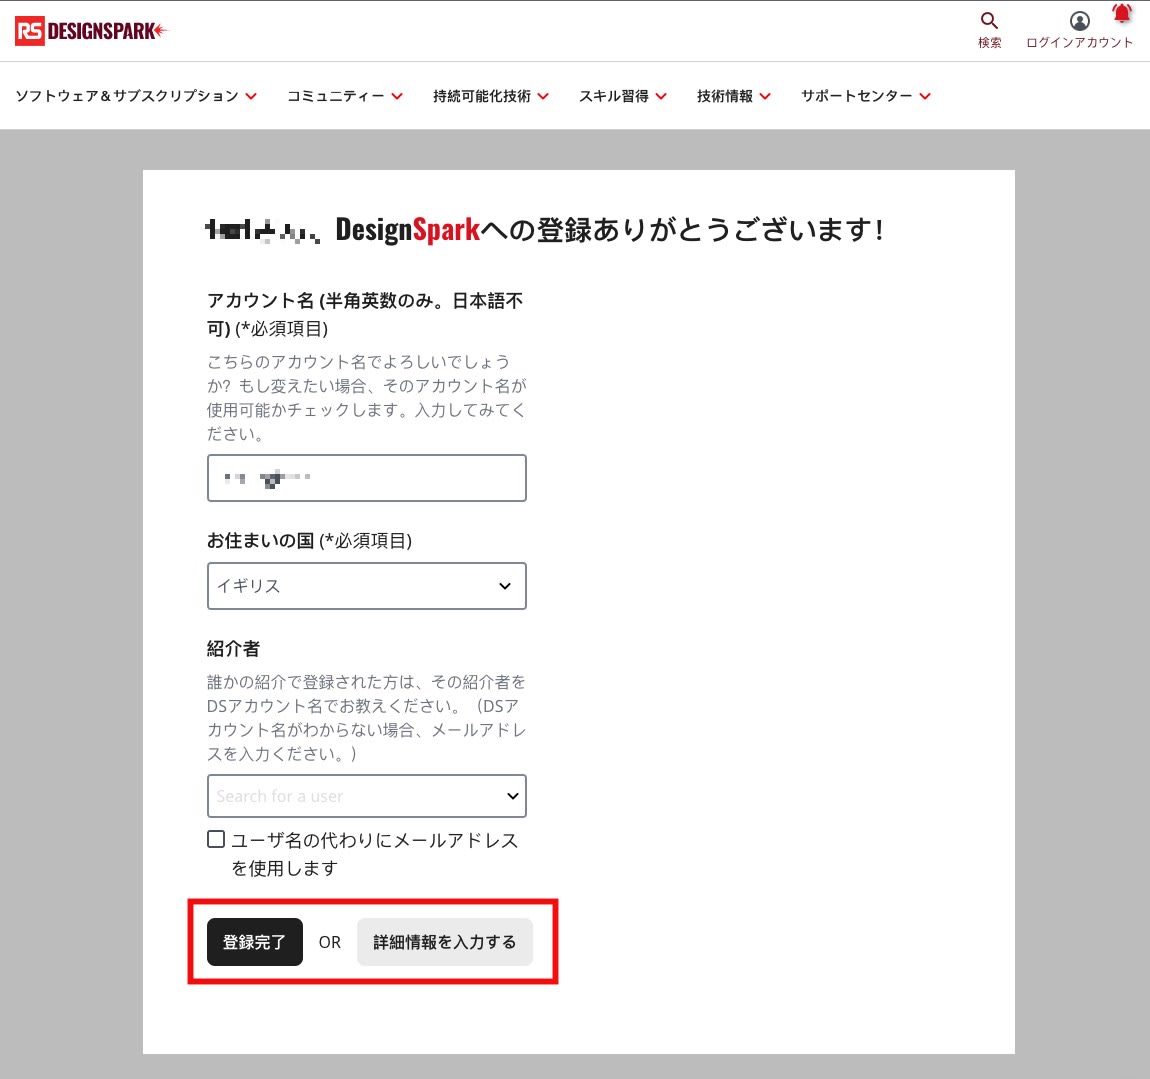Screen dimensions: 1150x1079
Task: Open the country dropdown showing イギリス
Action: coord(367,586)
